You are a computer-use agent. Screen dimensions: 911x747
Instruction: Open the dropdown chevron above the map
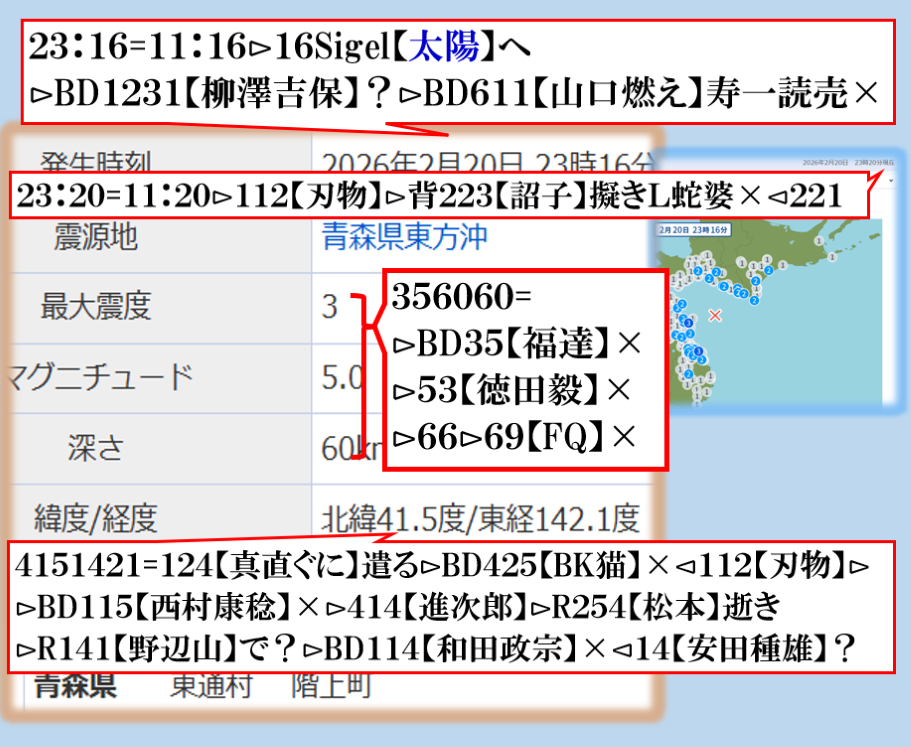891,178
